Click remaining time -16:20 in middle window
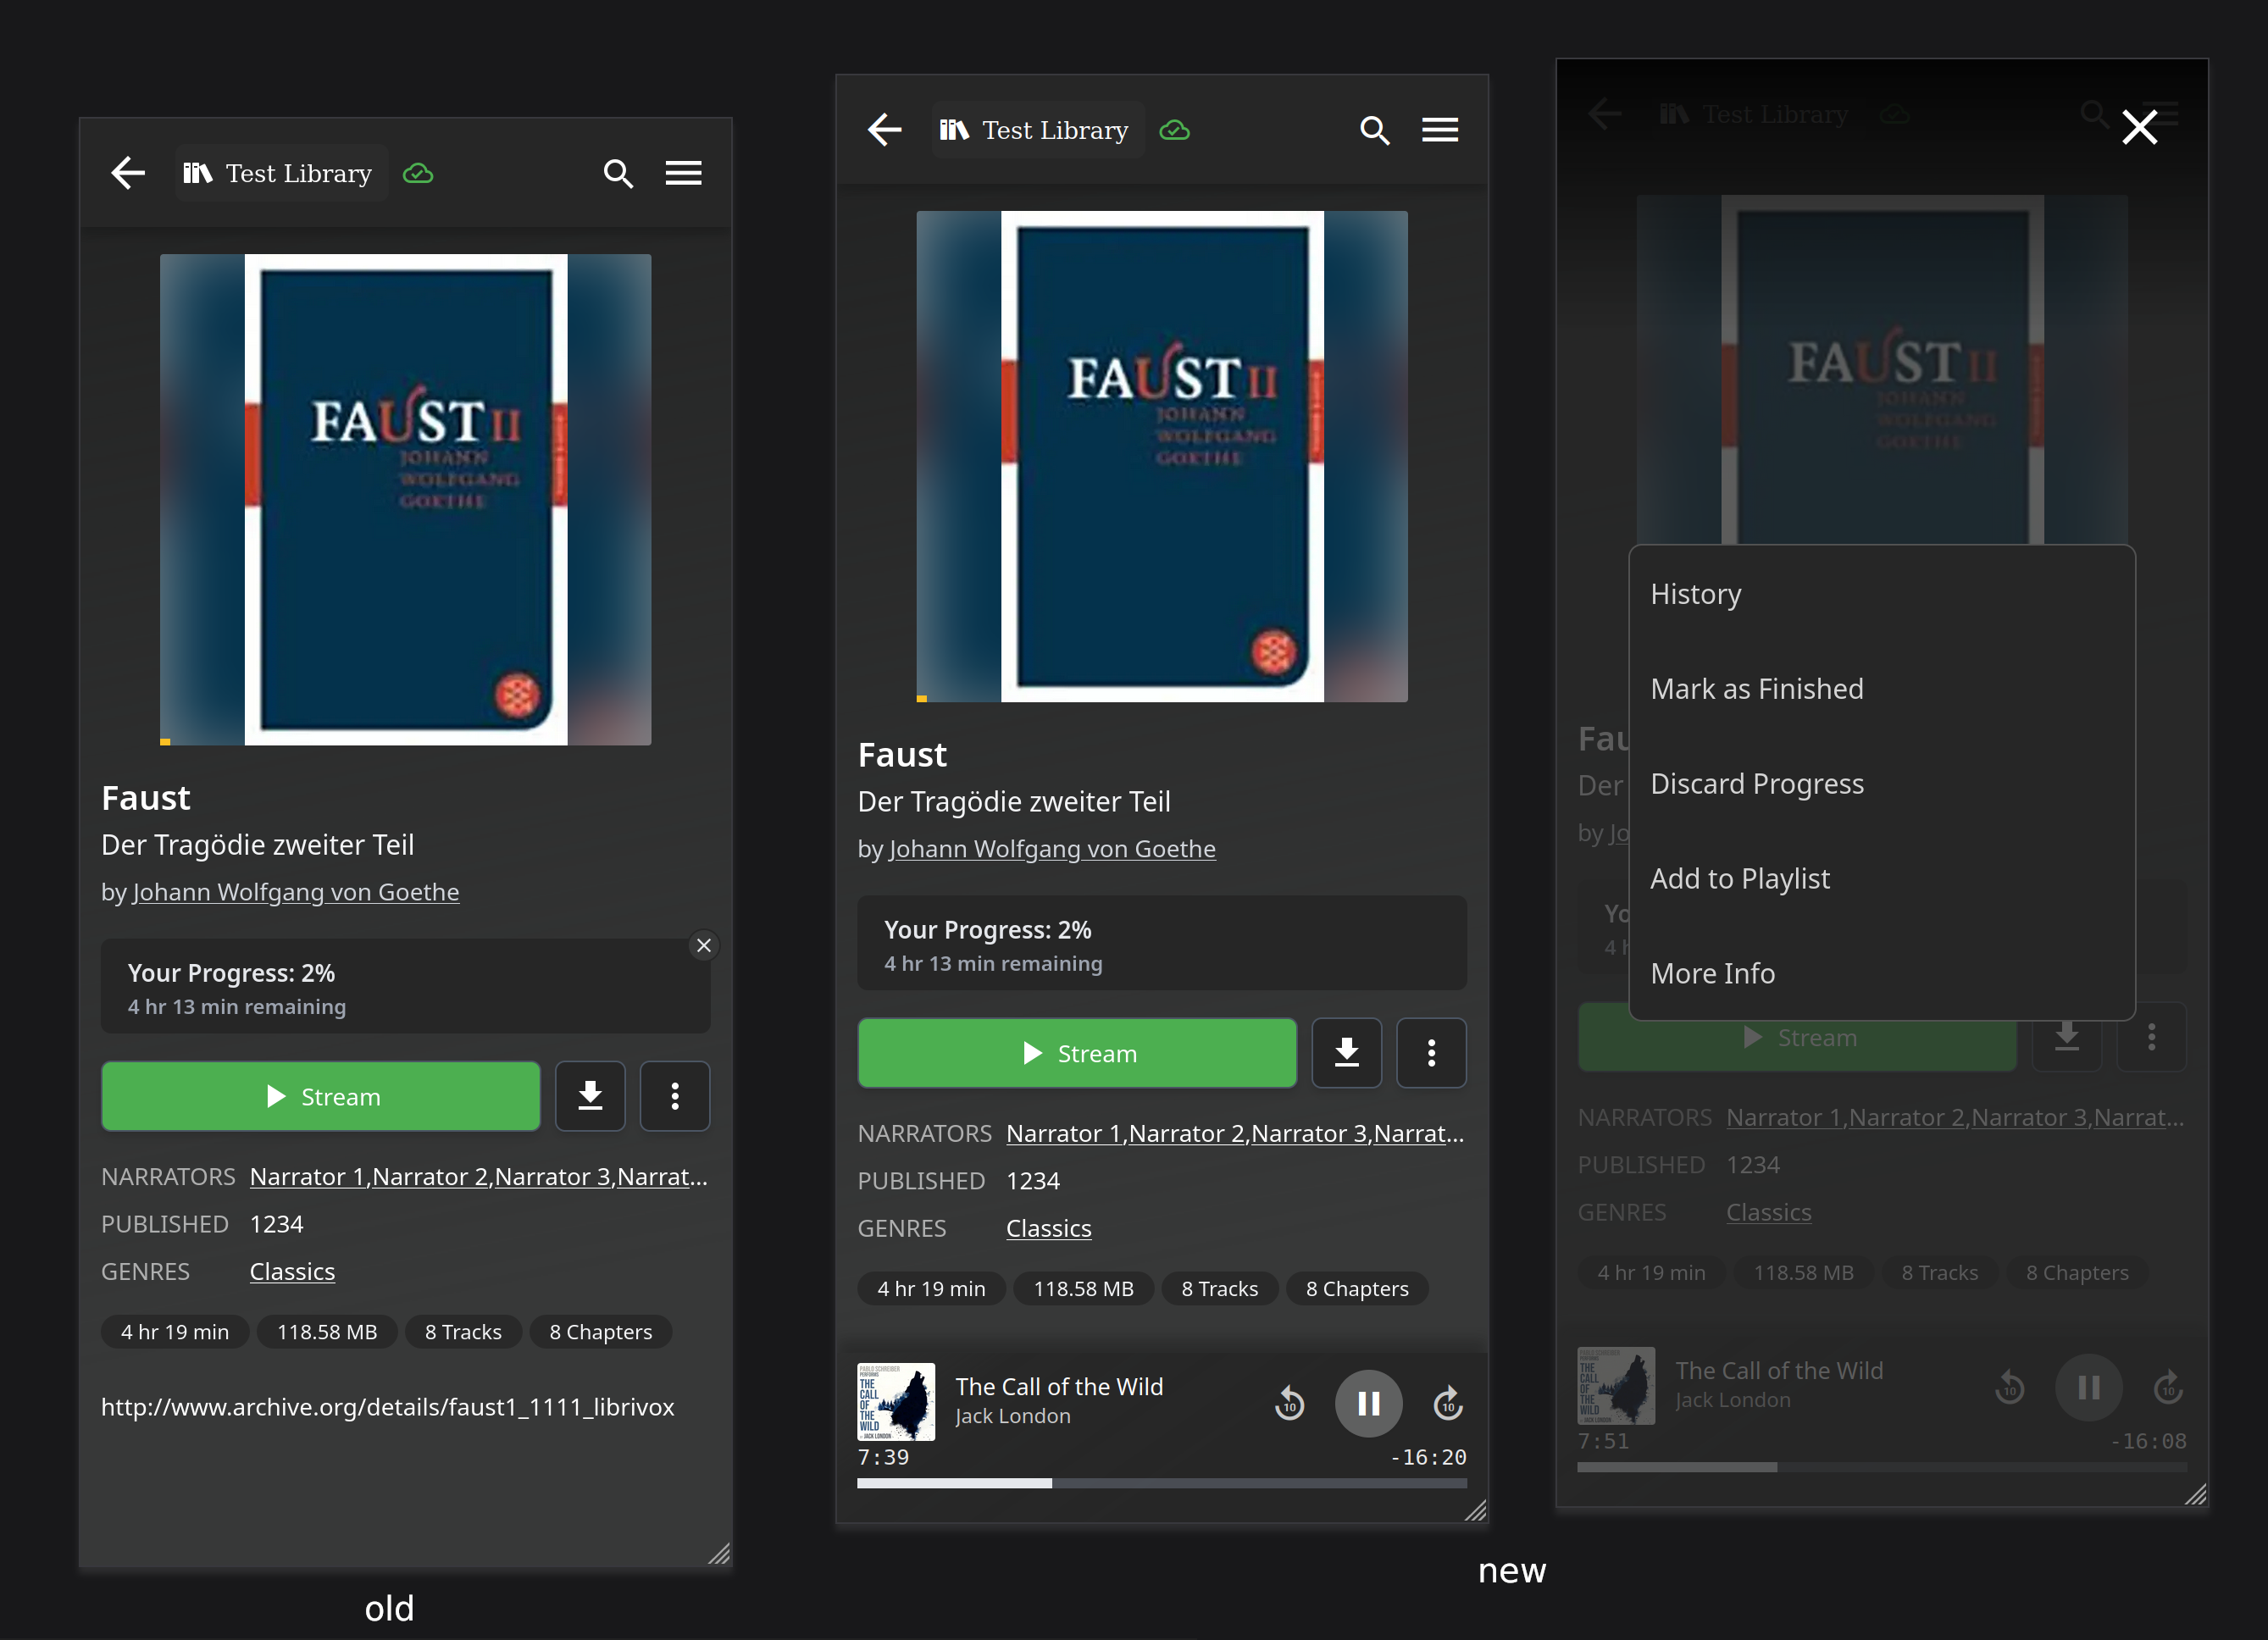Viewport: 2268px width, 1640px height. 1428,1457
